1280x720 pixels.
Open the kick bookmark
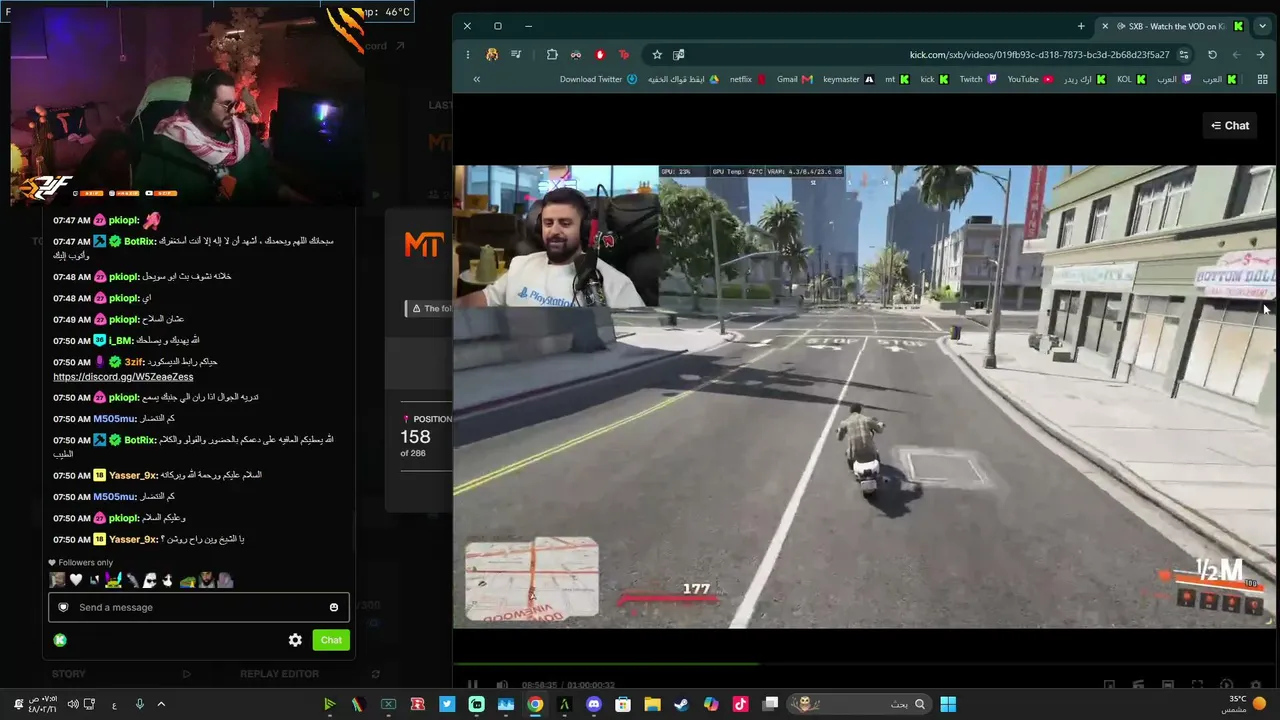click(x=934, y=79)
